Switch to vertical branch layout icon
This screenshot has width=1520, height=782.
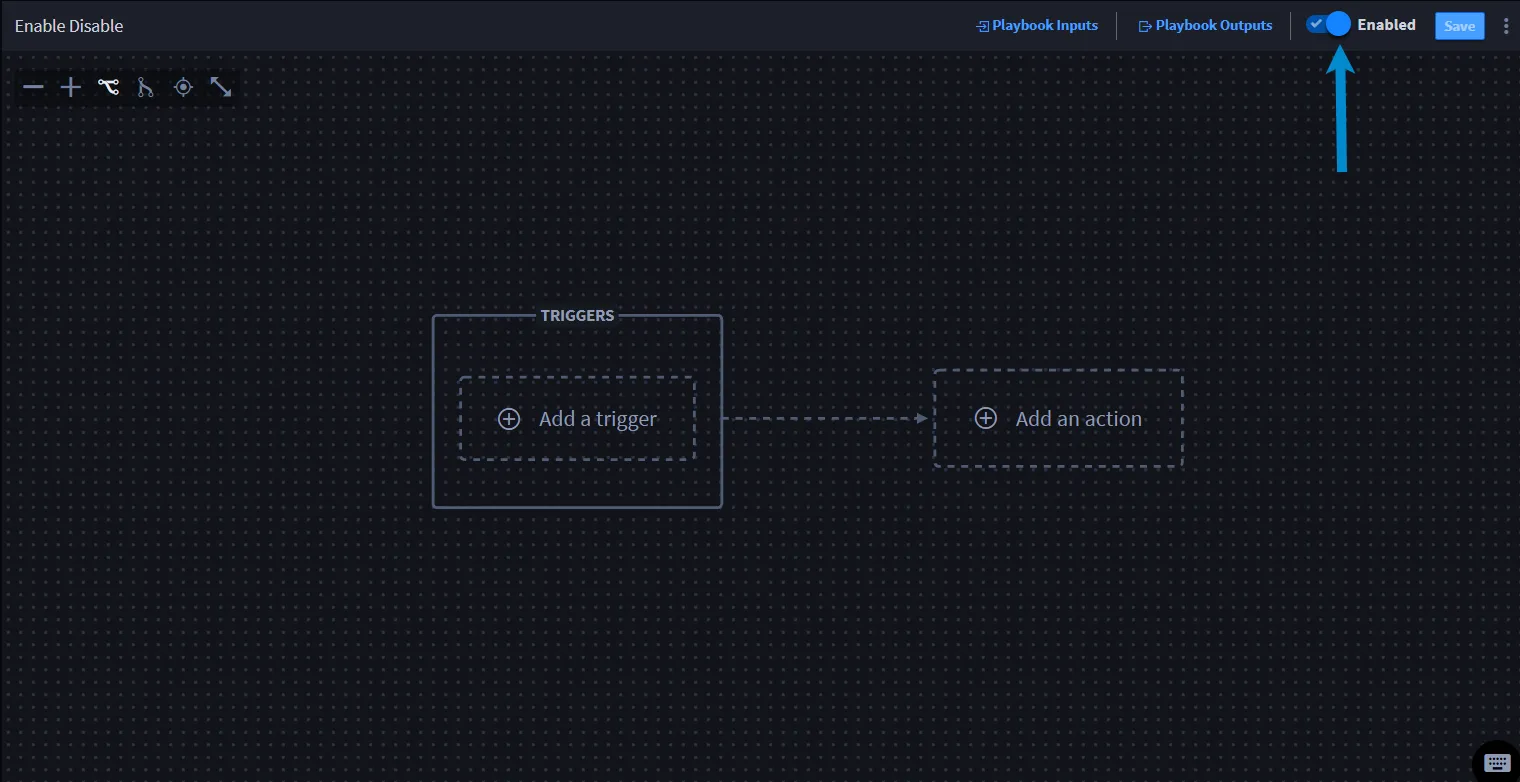tap(145, 87)
